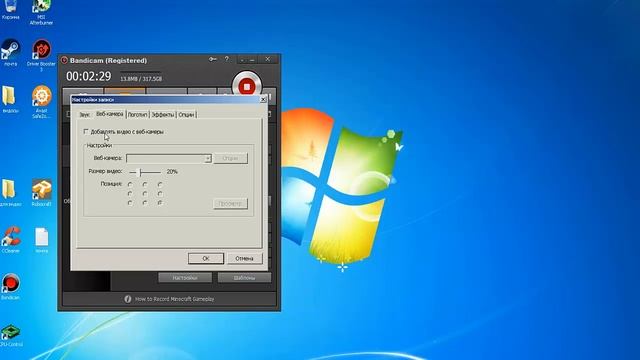Switch to the Опции tab

click(186, 115)
